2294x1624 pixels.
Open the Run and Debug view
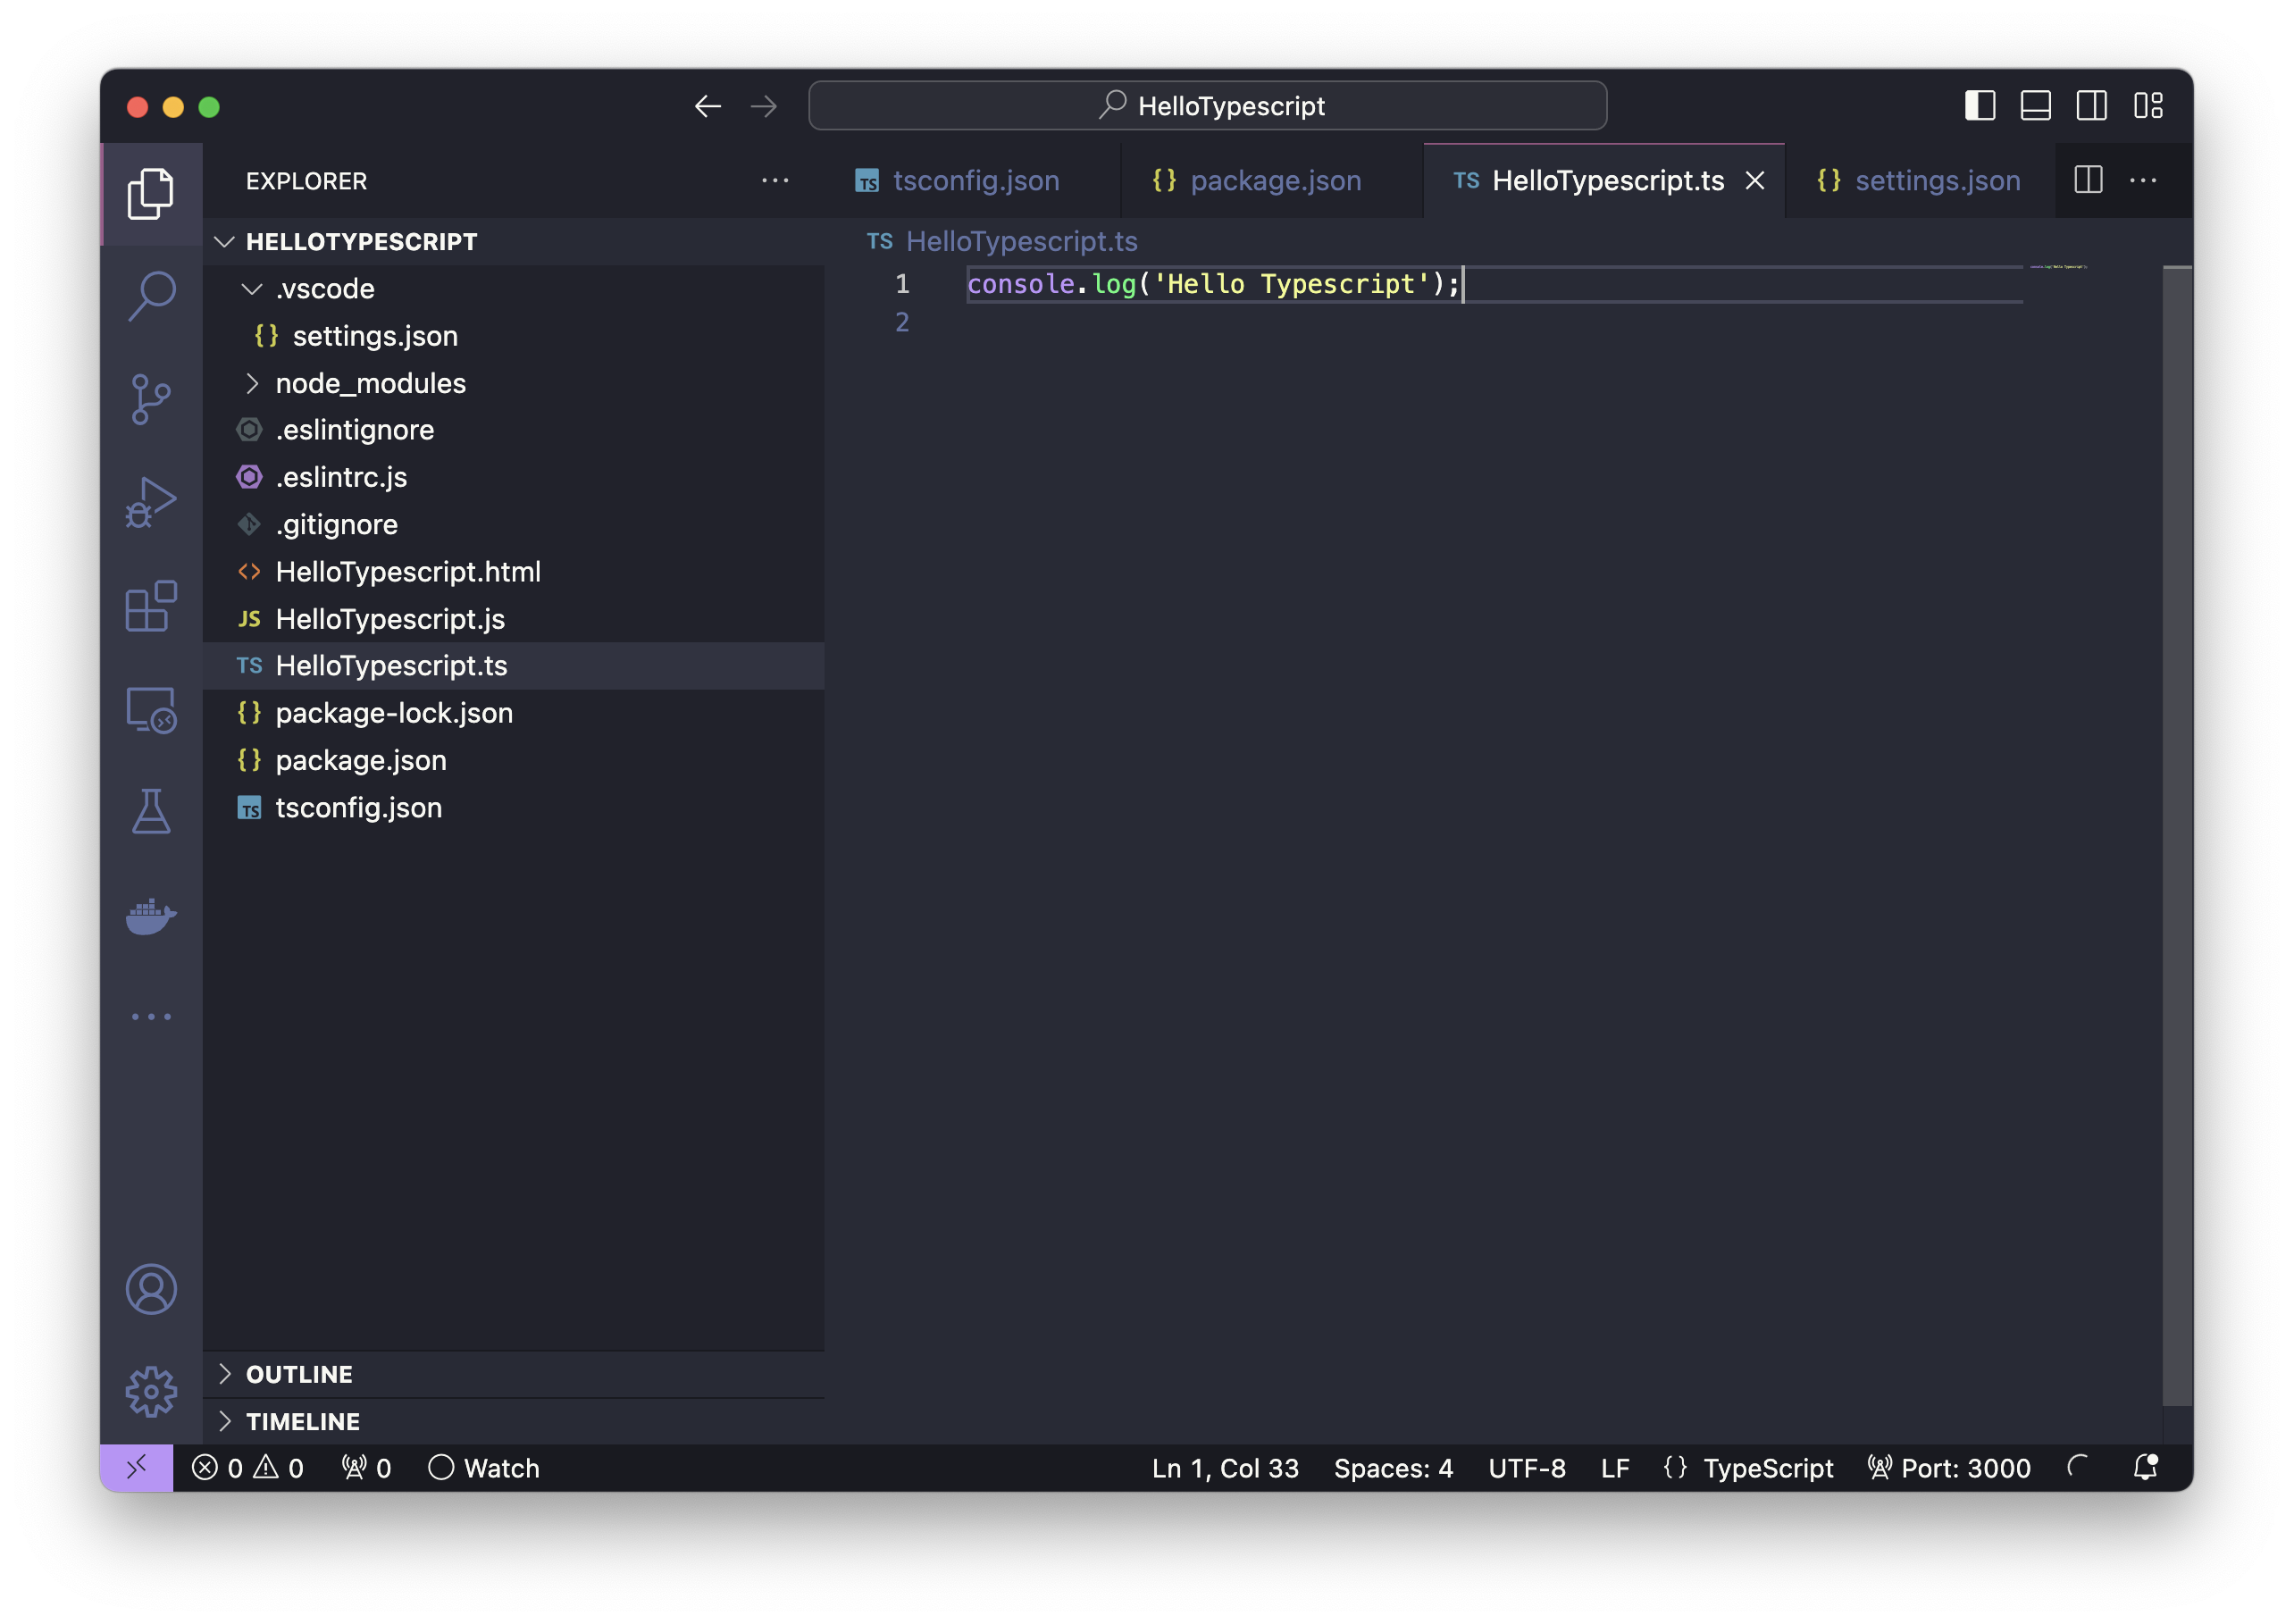[151, 502]
